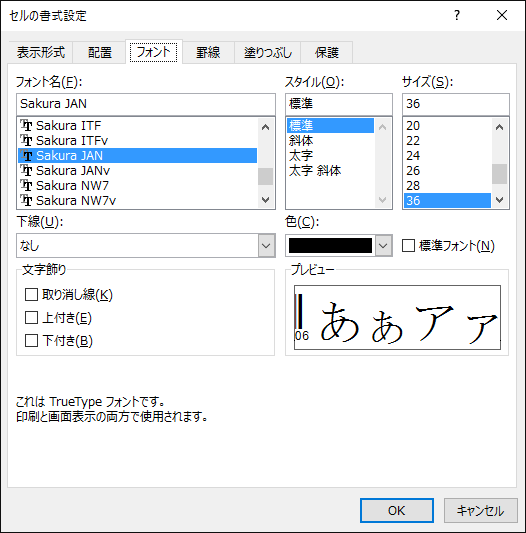Select Sakura ITF in the font list
This screenshot has height=533, width=526.
click(x=137, y=125)
